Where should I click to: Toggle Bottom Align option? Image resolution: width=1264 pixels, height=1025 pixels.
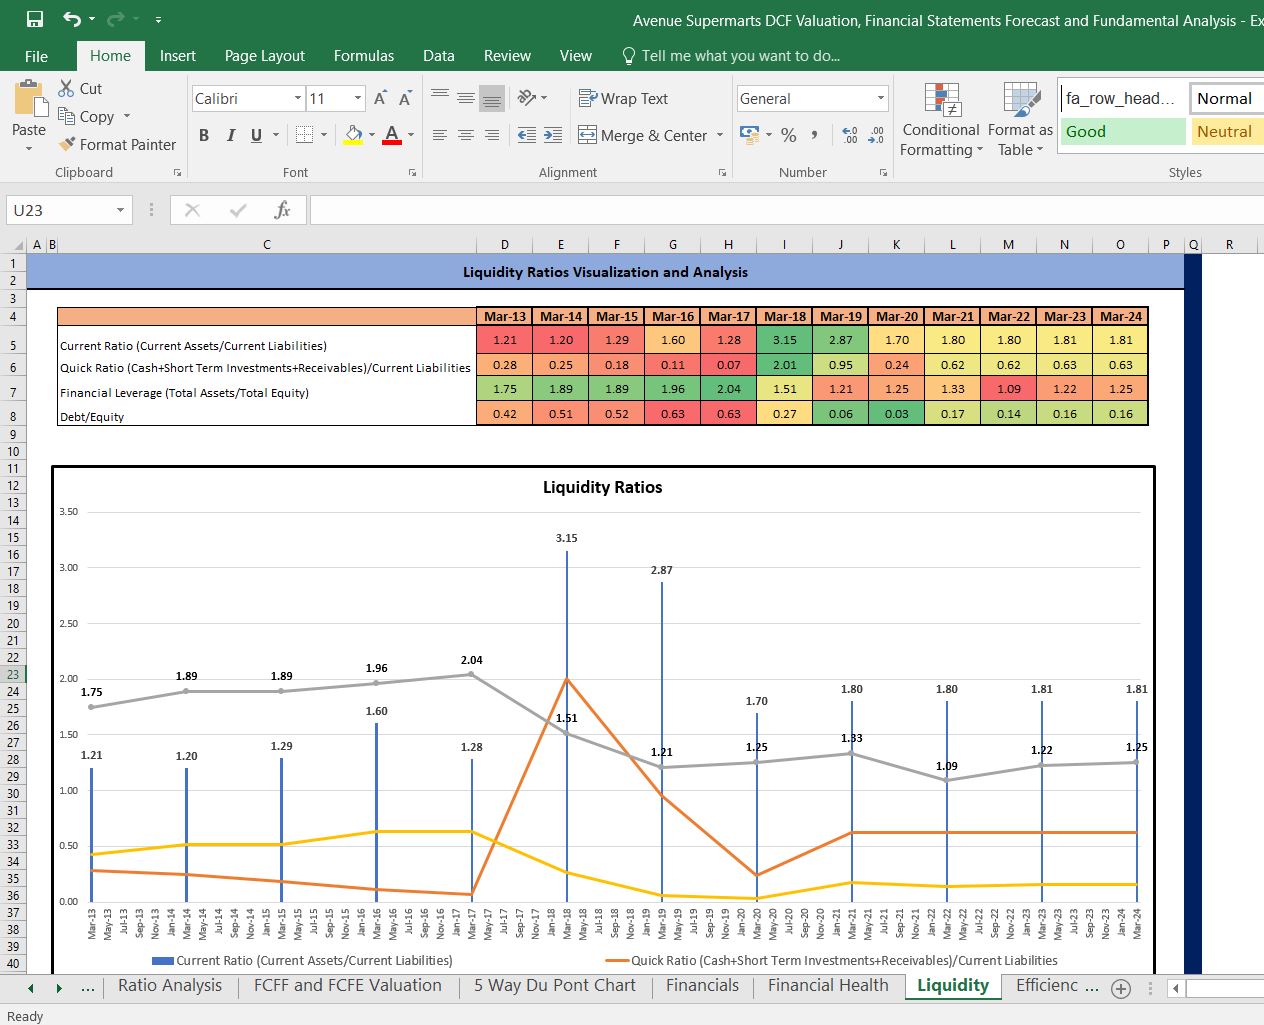tap(492, 98)
